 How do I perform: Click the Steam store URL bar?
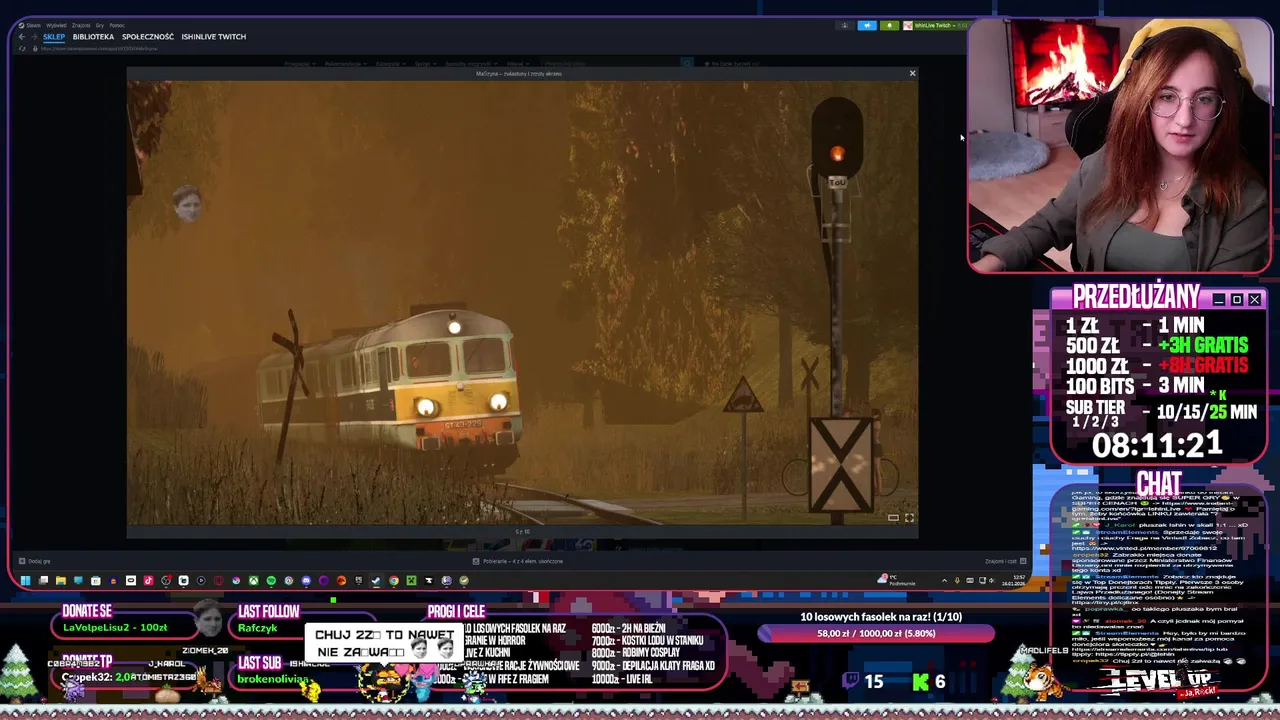coord(98,48)
